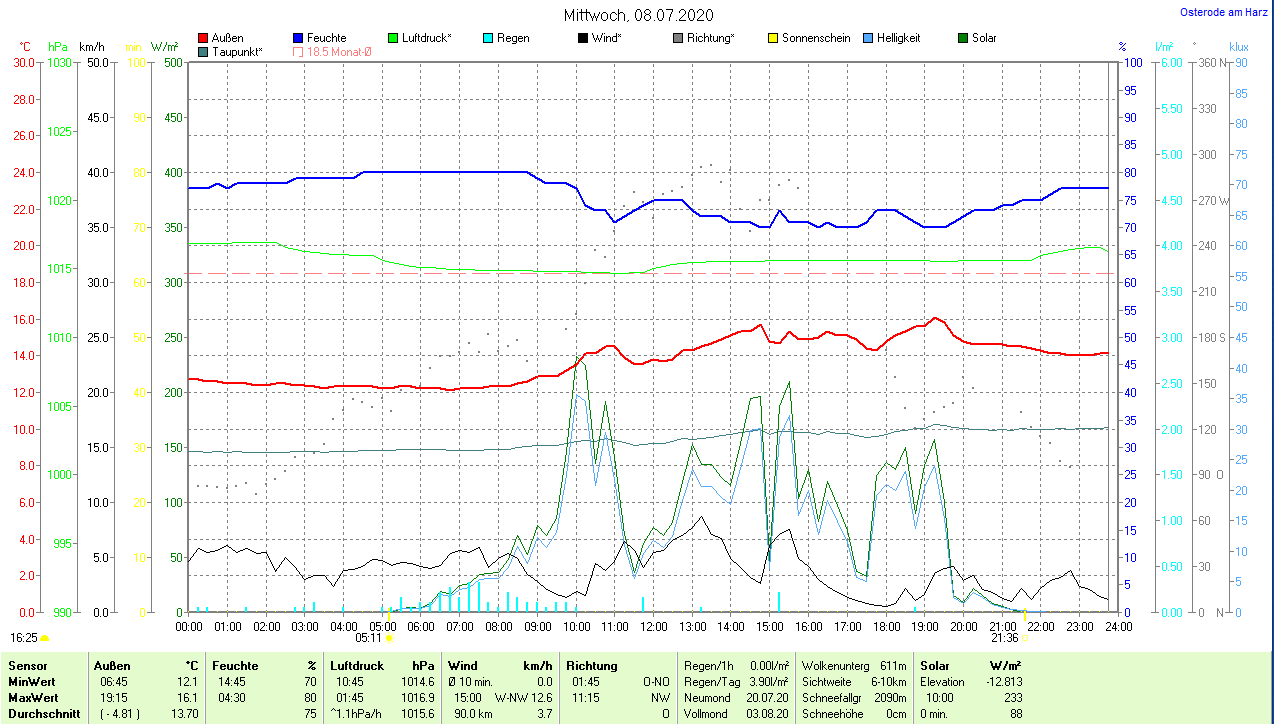
Task: Click the sunset marker at 21:36
Action: 1024,637
